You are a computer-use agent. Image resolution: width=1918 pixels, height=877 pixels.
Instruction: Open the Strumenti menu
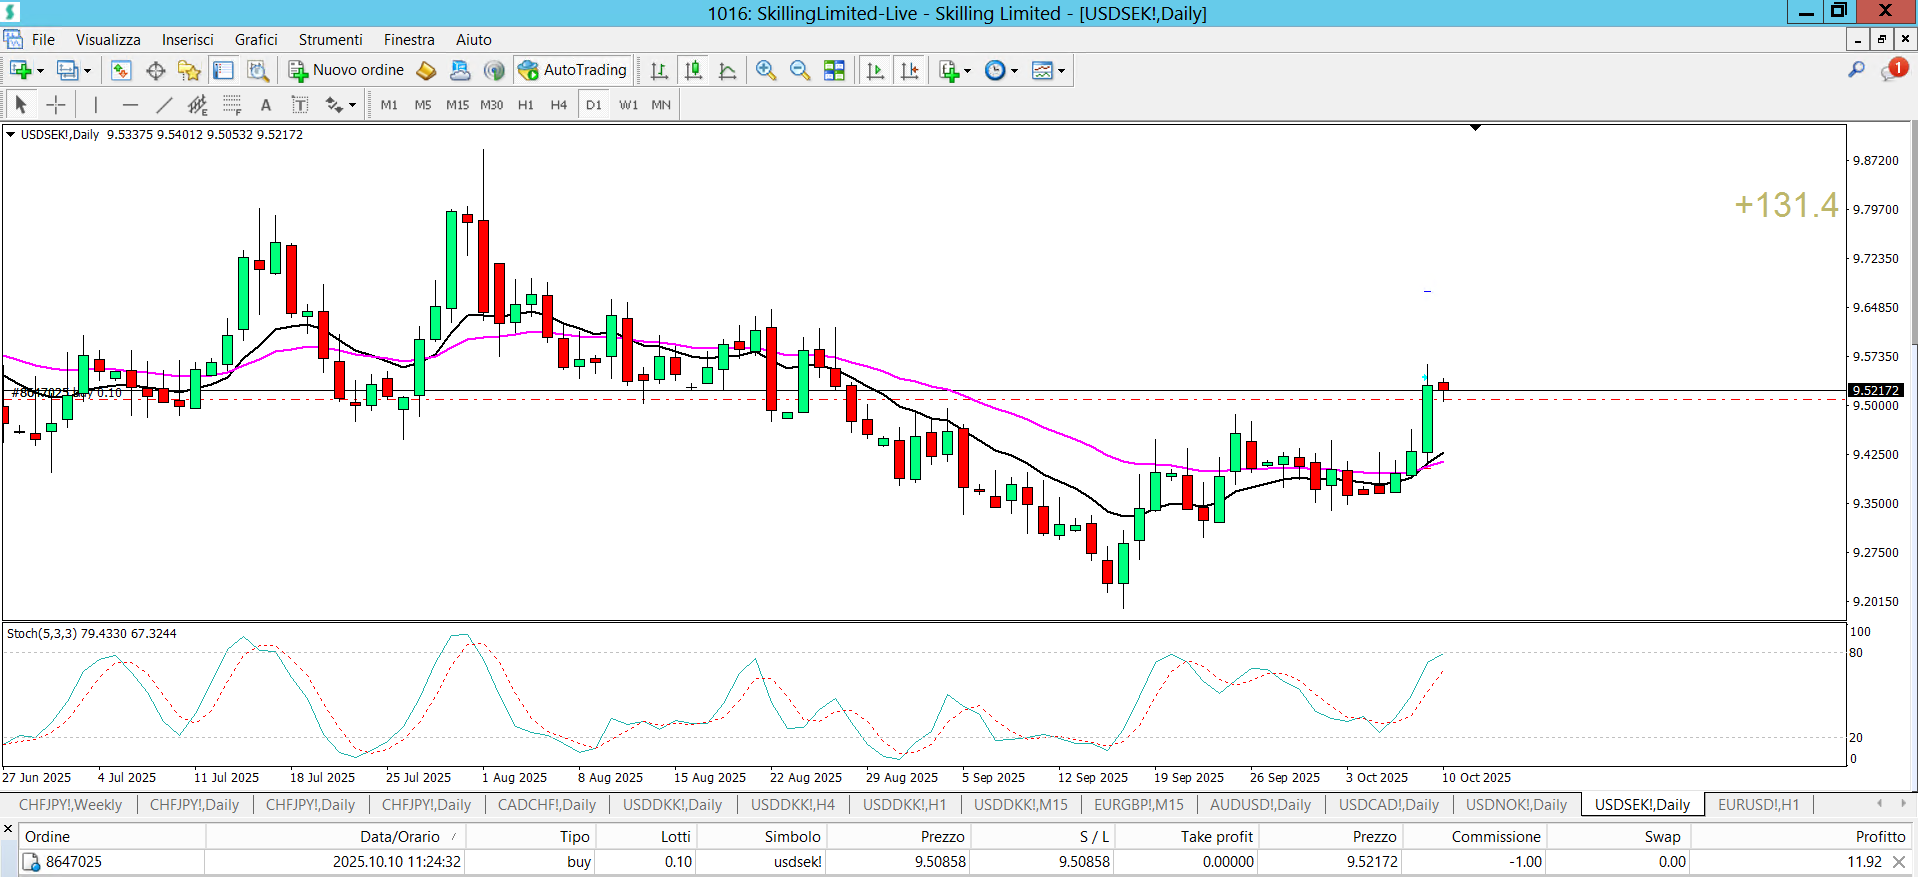(330, 40)
